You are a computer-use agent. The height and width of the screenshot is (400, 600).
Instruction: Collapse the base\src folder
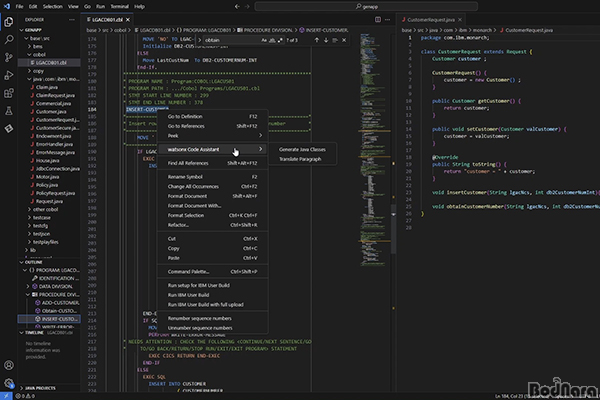point(26,38)
